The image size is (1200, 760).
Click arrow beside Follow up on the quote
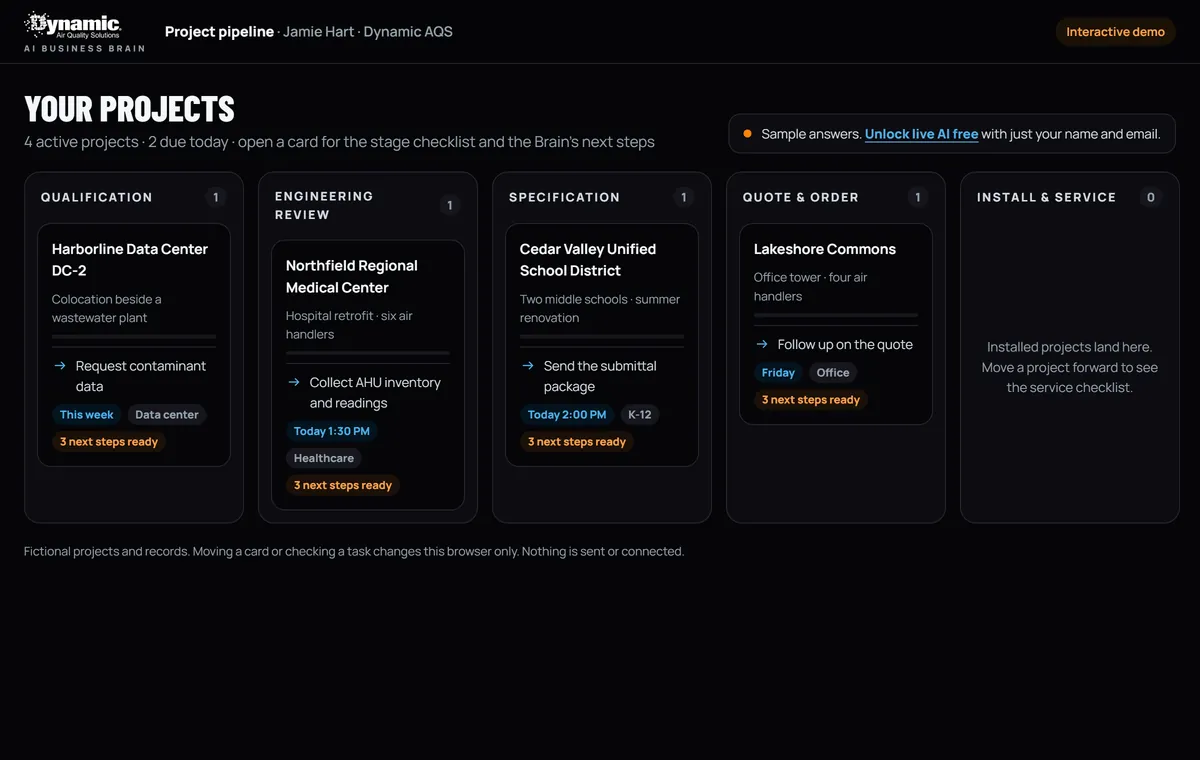click(762, 344)
